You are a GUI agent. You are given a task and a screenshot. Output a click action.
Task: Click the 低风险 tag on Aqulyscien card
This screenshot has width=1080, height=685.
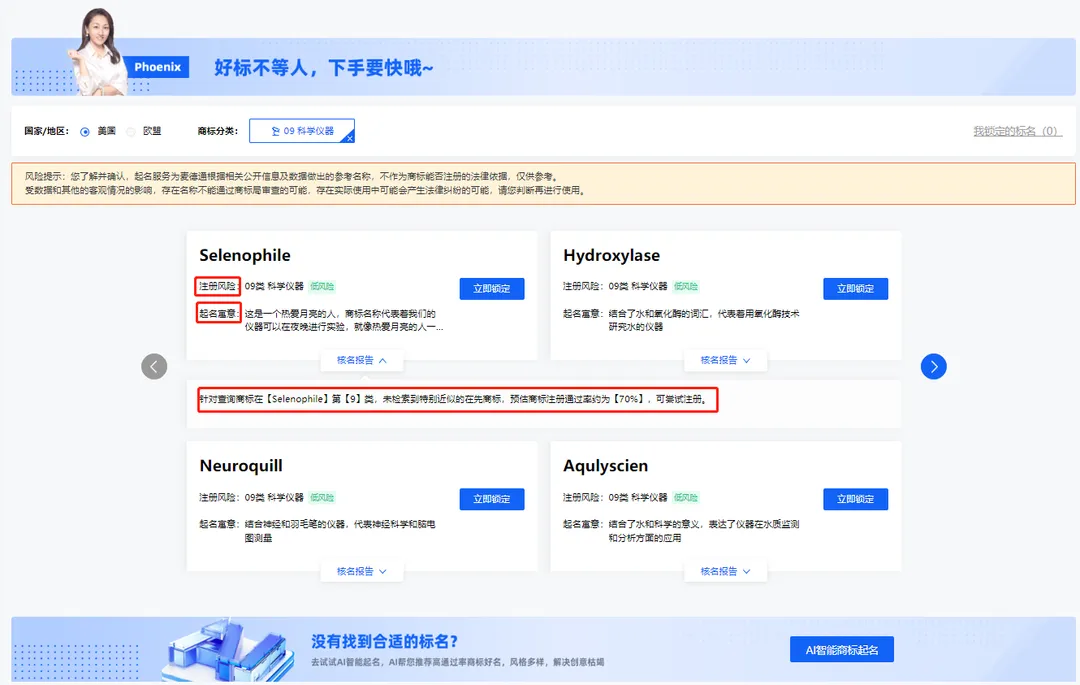[685, 497]
